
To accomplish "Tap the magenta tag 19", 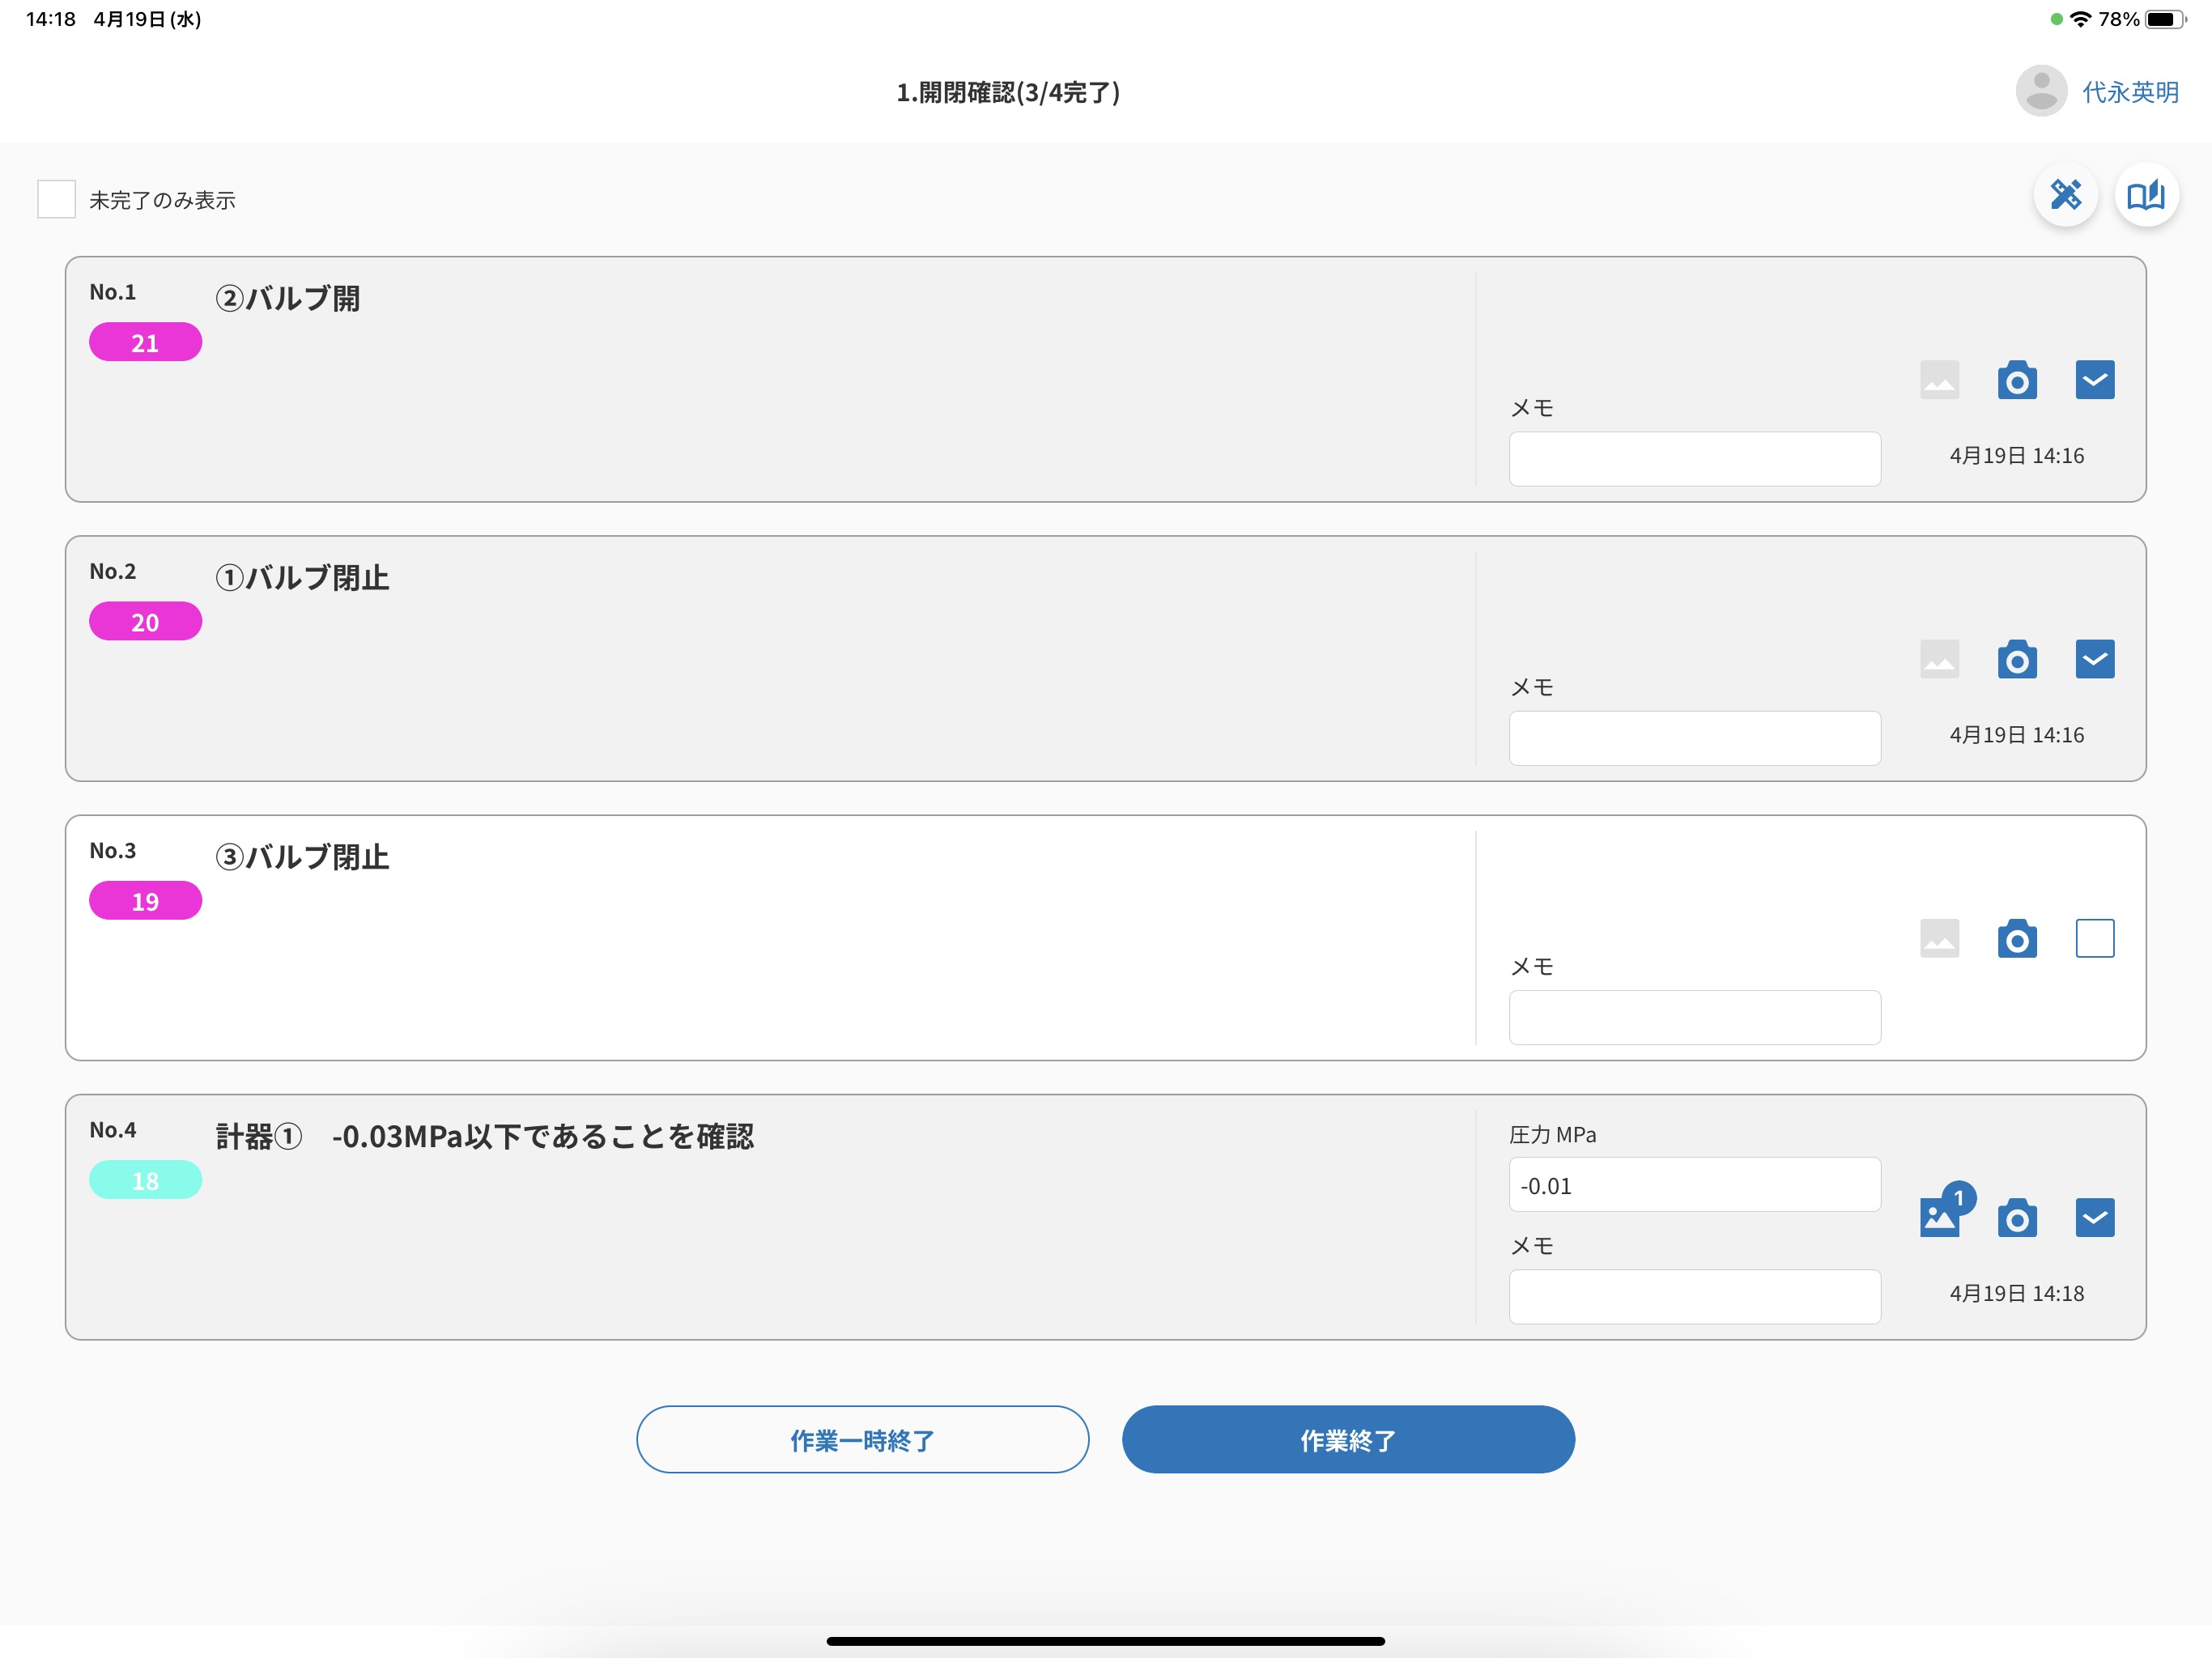I will (x=145, y=900).
